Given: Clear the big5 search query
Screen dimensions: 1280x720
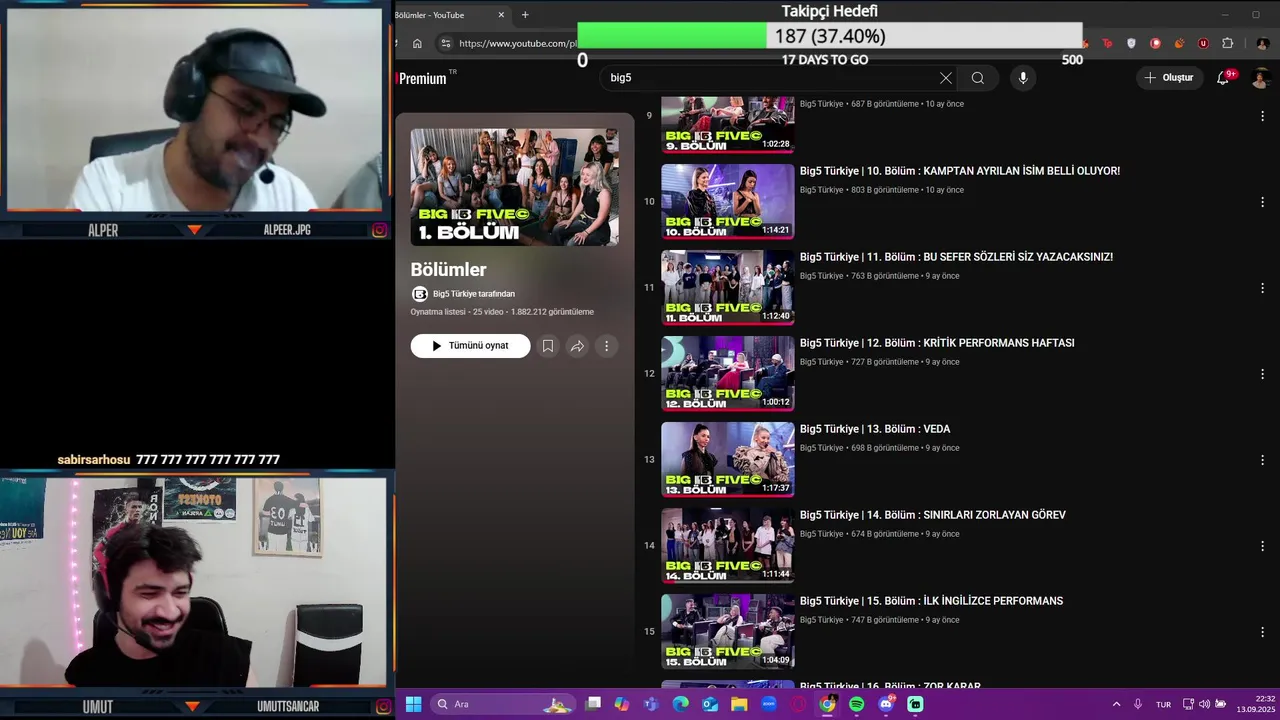Looking at the screenshot, I should click(945, 78).
